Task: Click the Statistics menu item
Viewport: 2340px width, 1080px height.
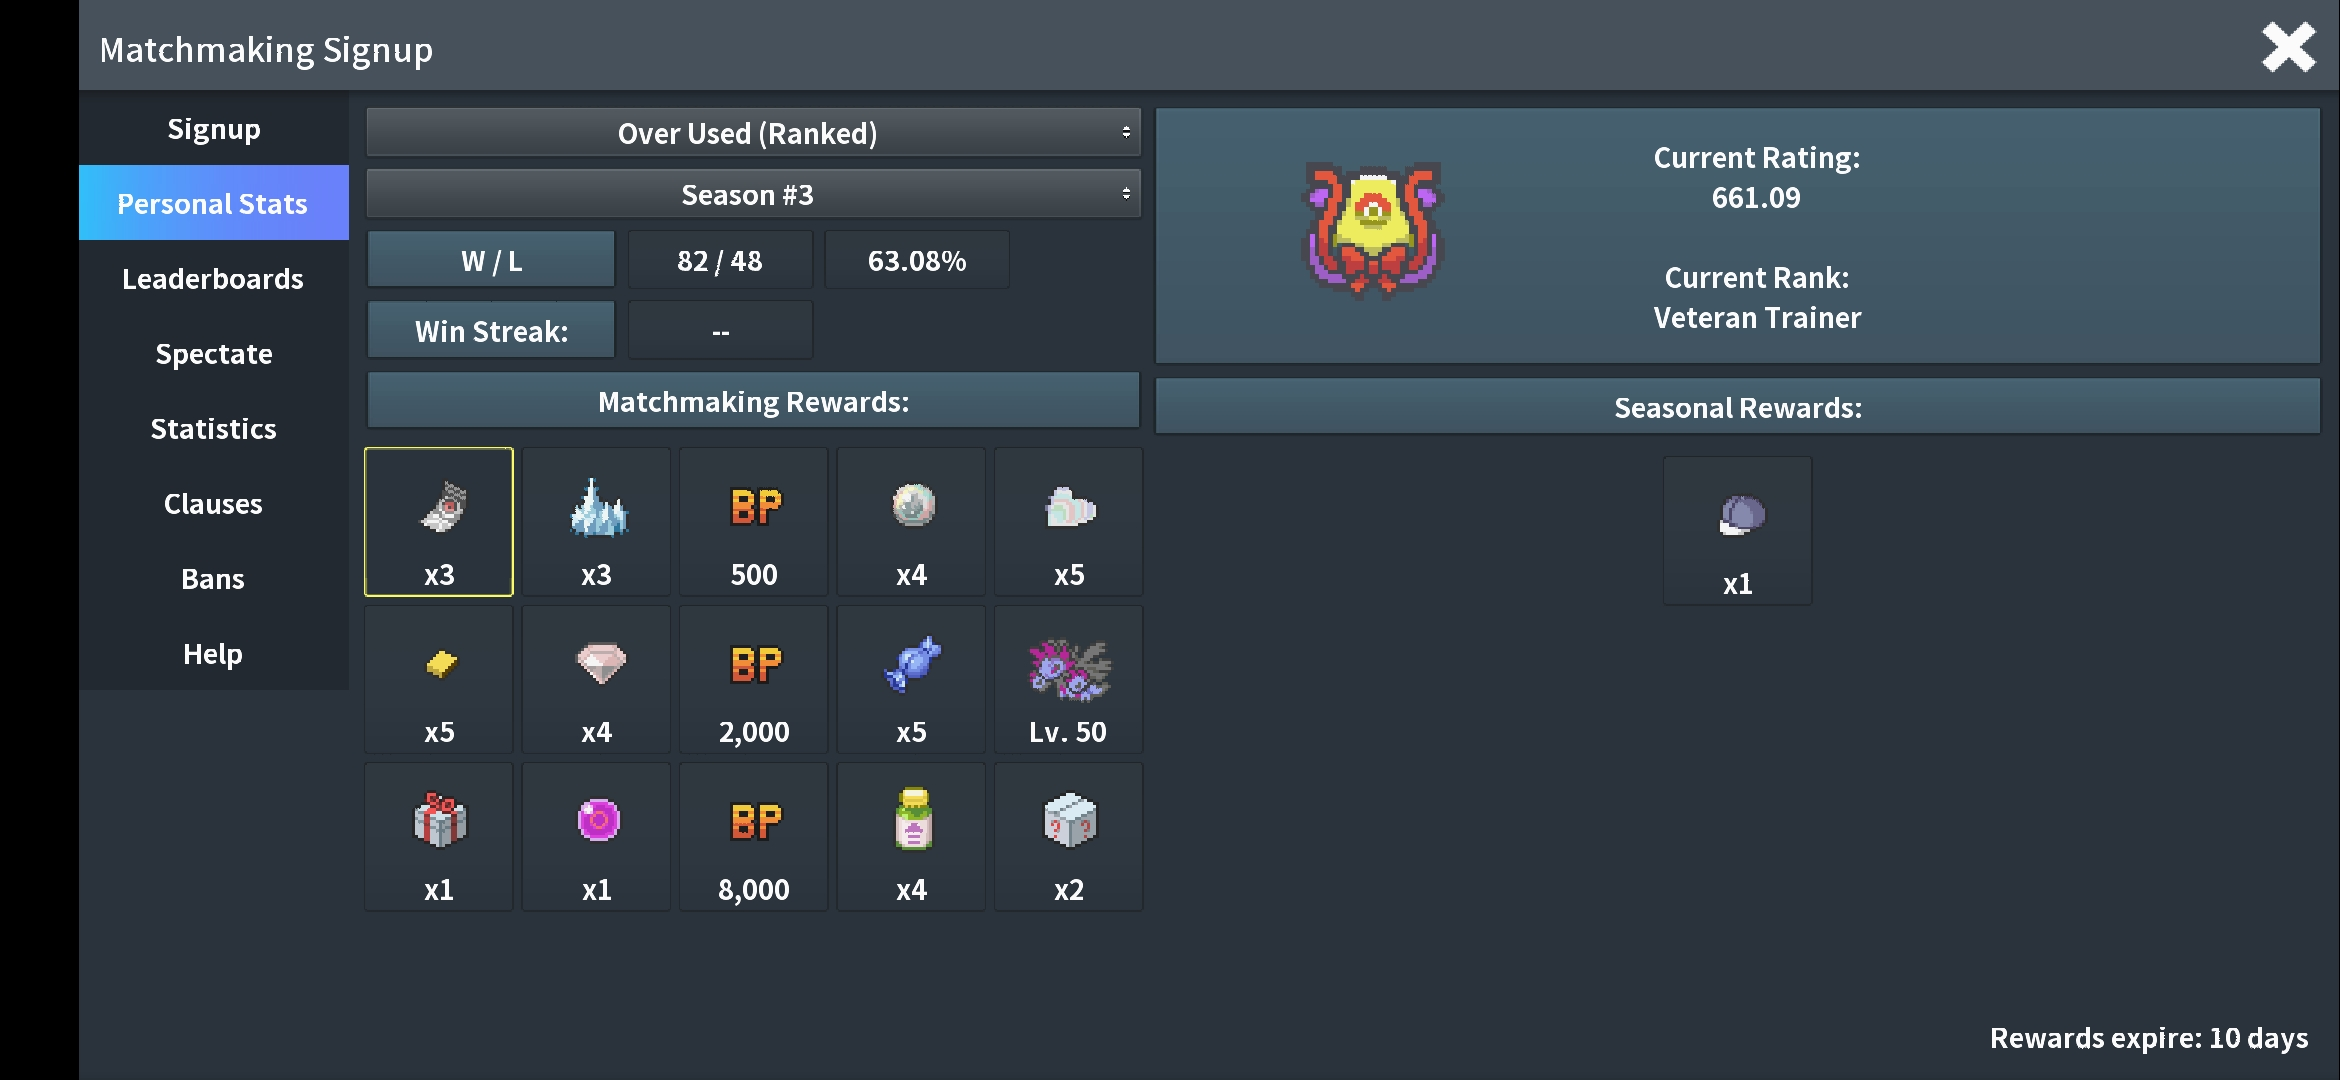Action: point(212,428)
